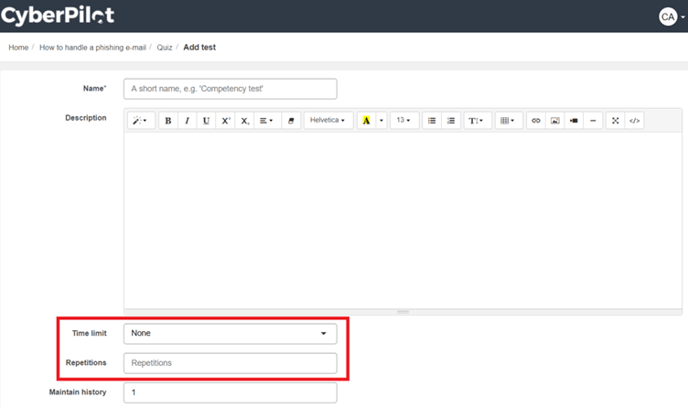
Task: Open 'How to handle a phishing e-mail' breadcrumb
Action: [x=93, y=47]
